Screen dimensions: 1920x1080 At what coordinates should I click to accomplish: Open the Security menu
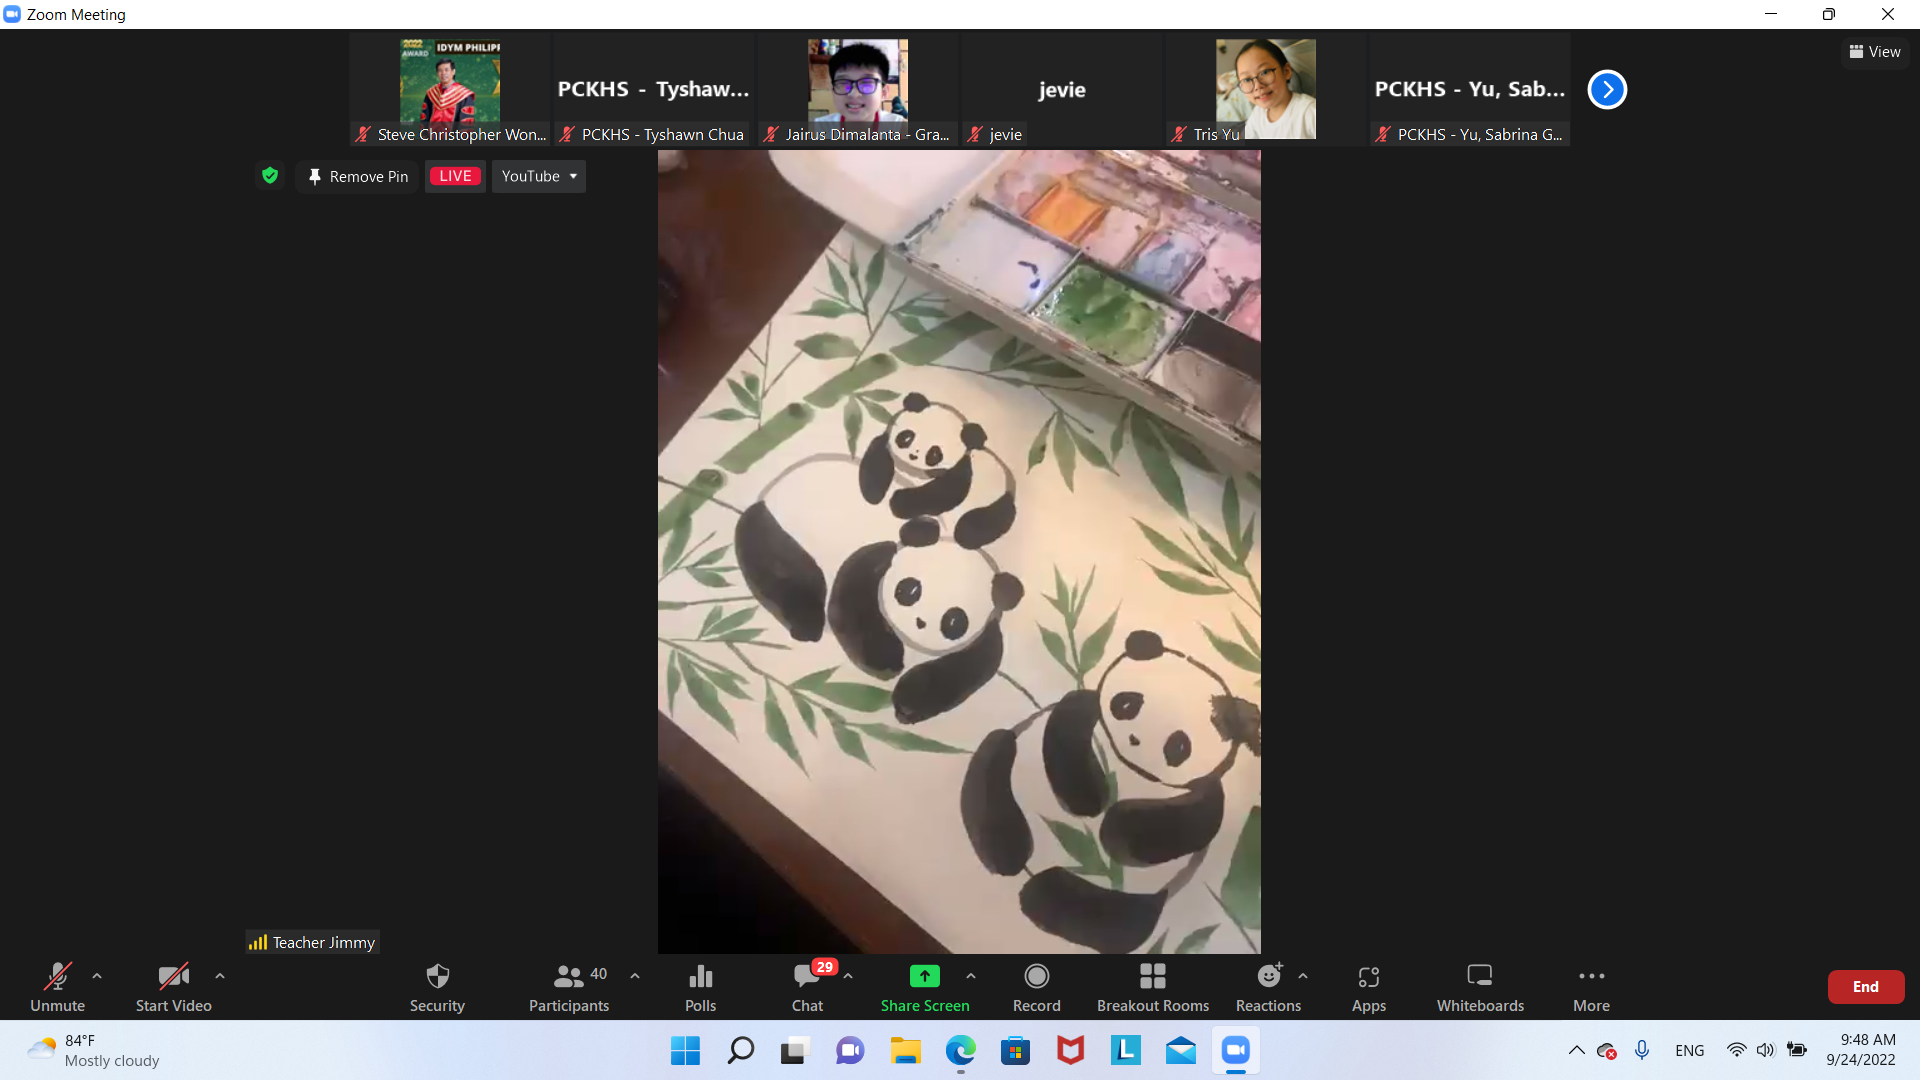(x=437, y=987)
